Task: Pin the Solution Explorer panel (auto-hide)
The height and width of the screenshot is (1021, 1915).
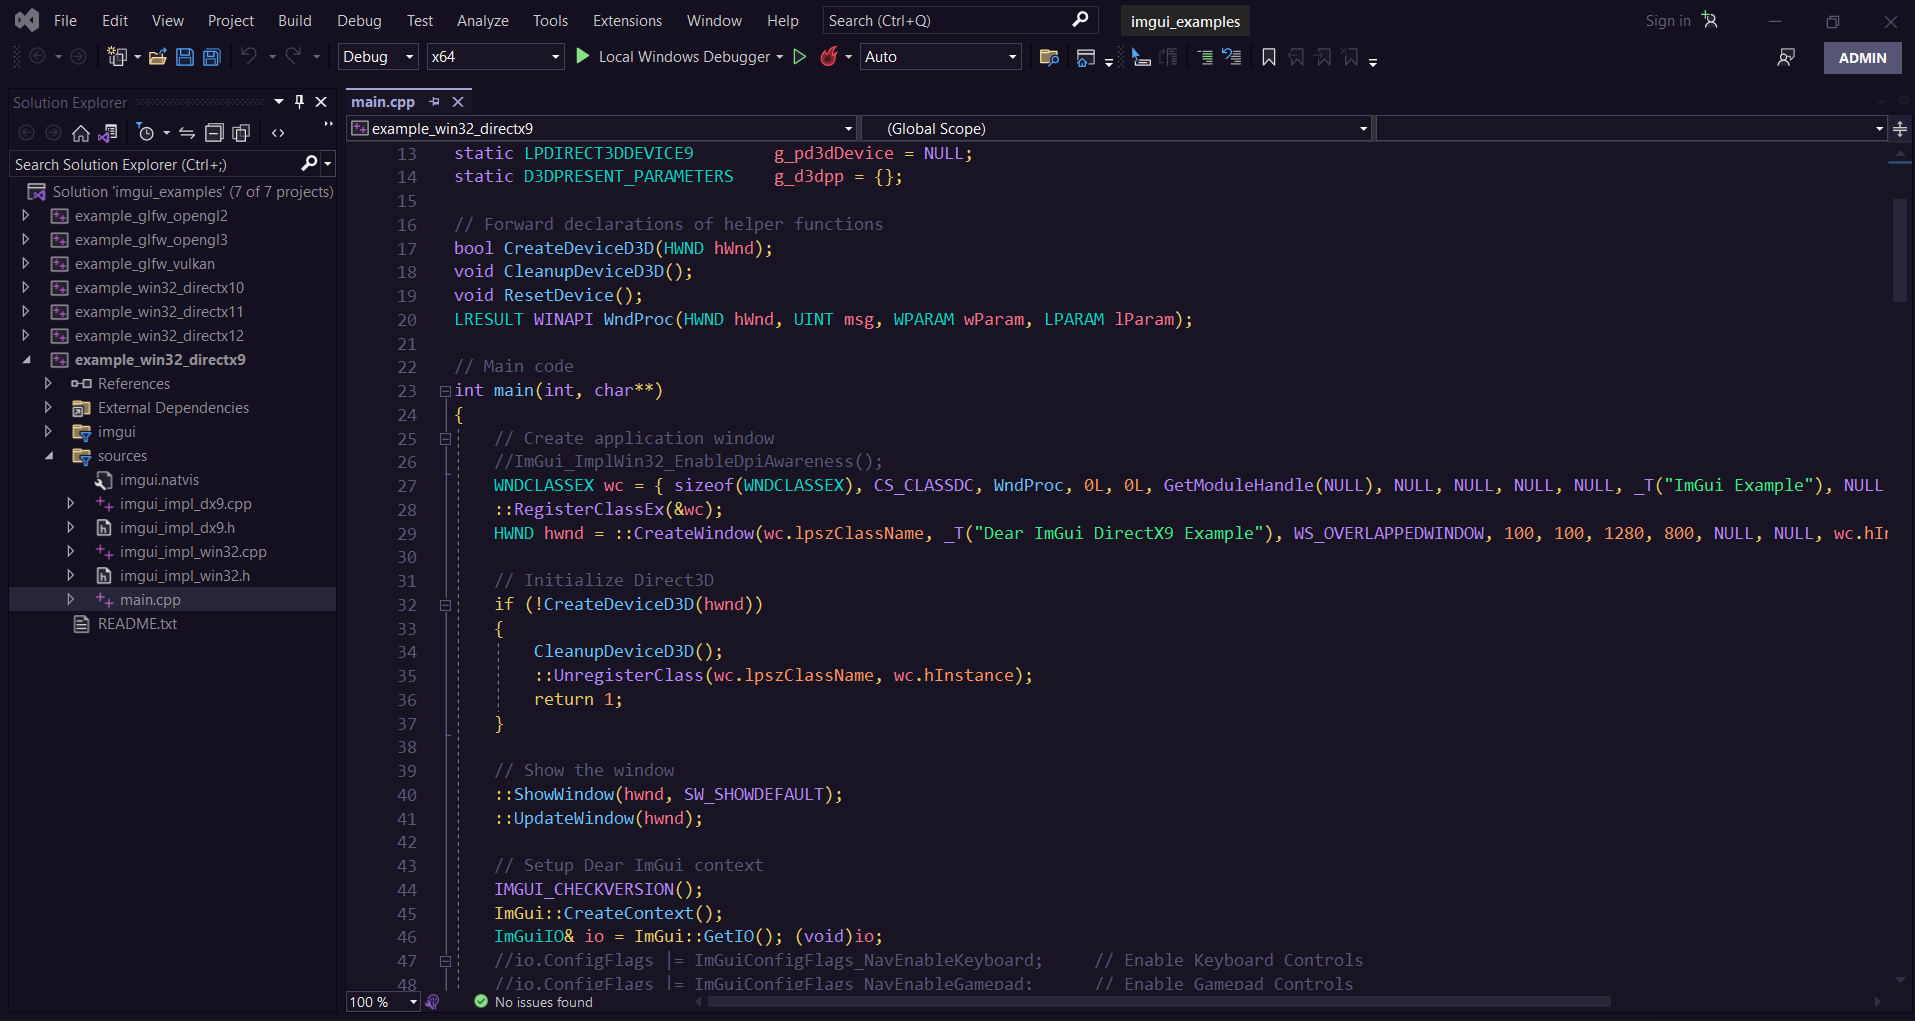Action: [x=299, y=102]
